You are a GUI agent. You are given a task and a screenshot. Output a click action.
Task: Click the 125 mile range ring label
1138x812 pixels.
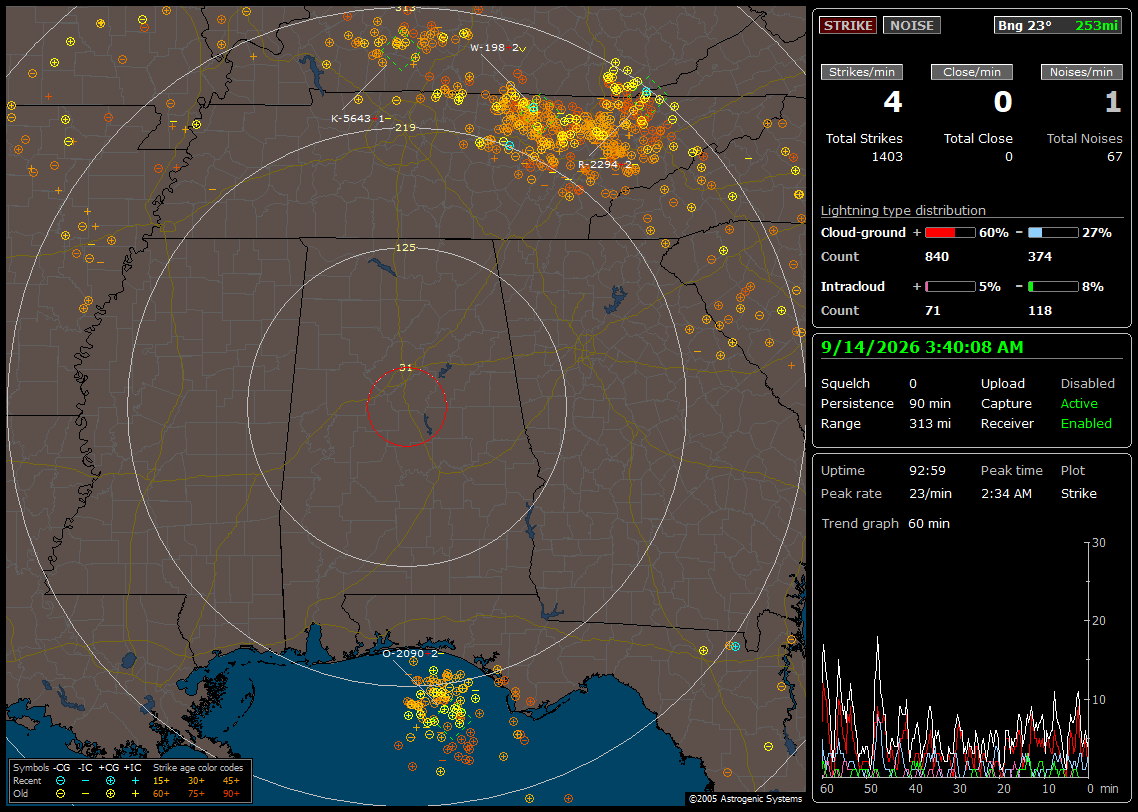(405, 247)
